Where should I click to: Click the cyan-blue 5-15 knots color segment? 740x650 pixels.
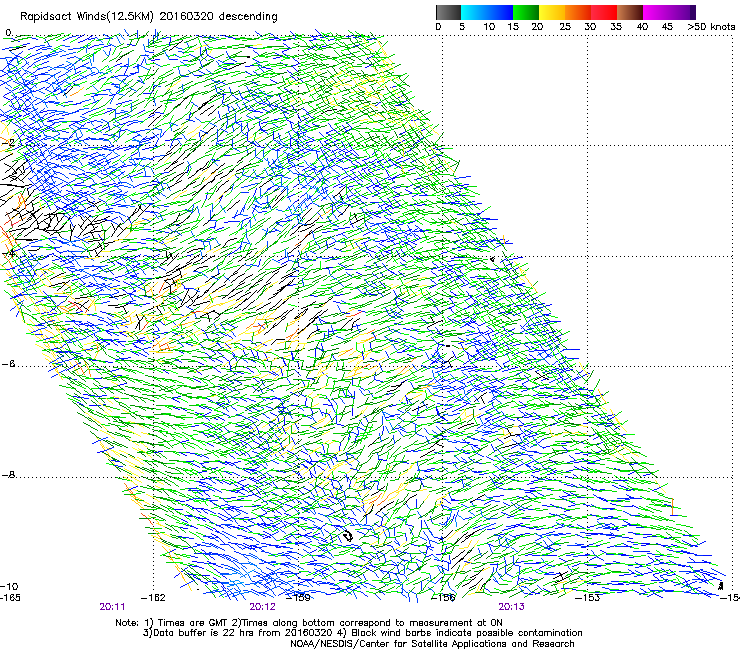[x=487, y=12]
